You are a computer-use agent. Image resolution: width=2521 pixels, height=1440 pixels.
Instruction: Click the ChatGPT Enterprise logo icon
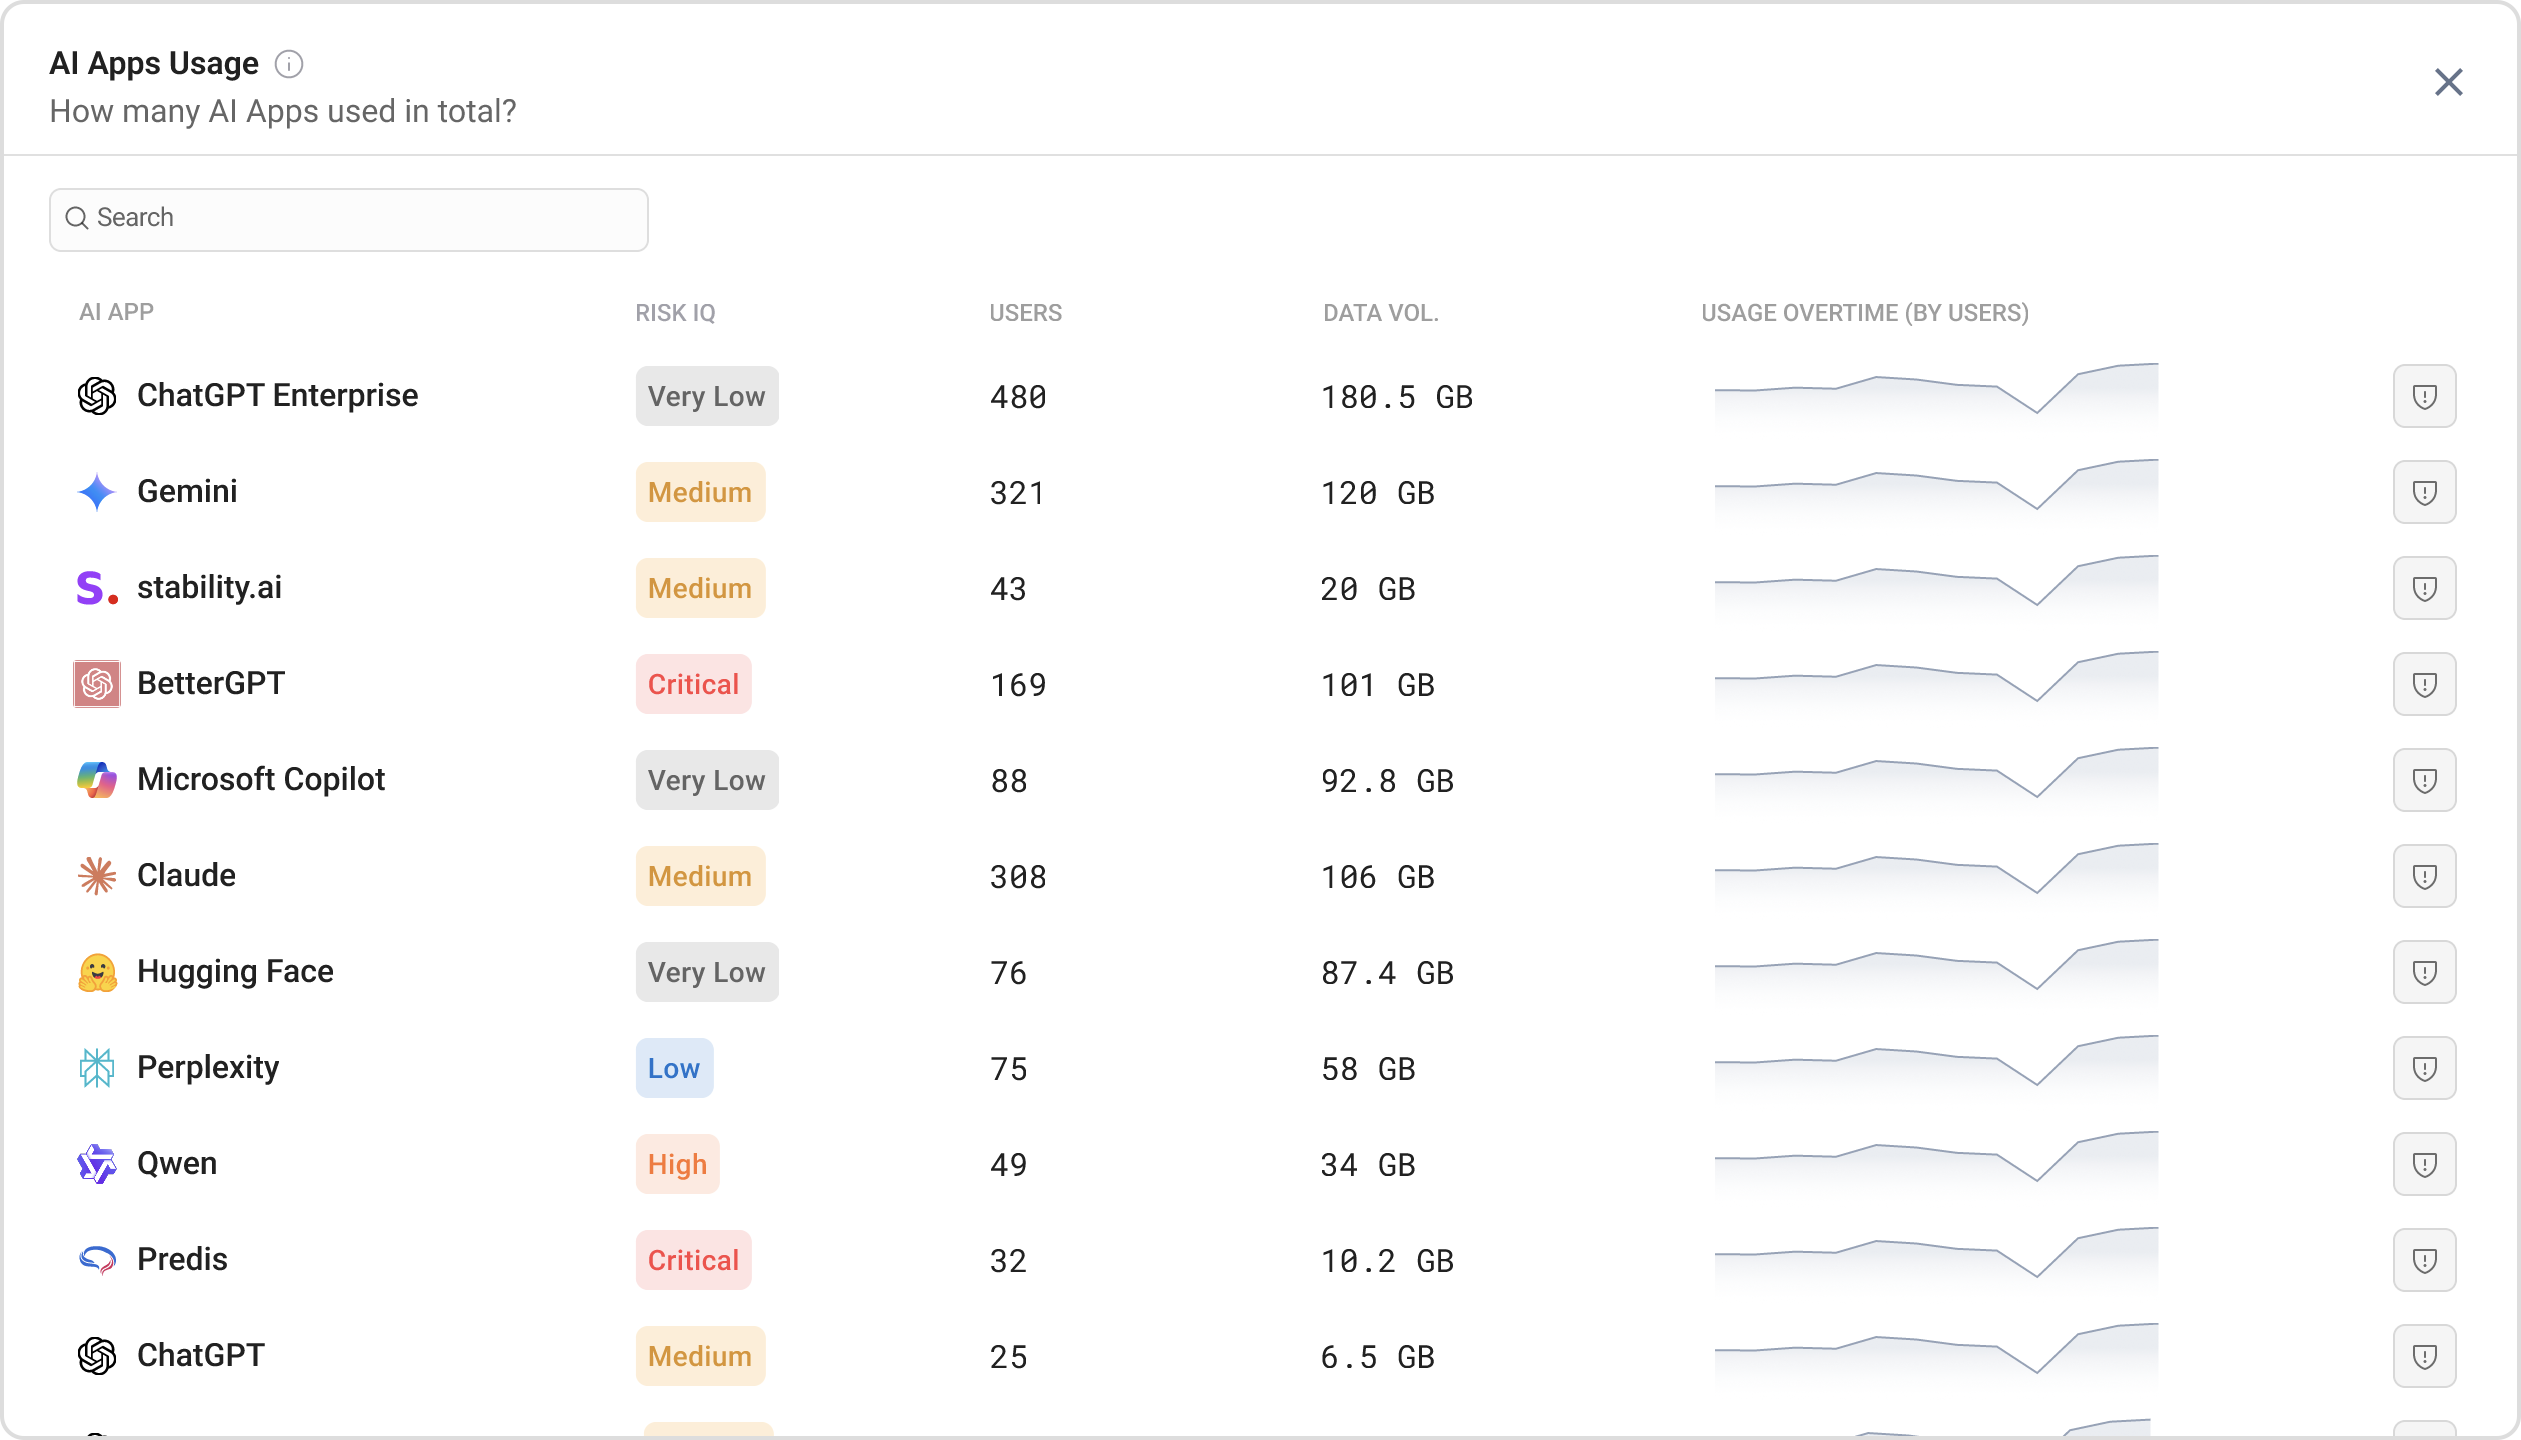click(97, 395)
